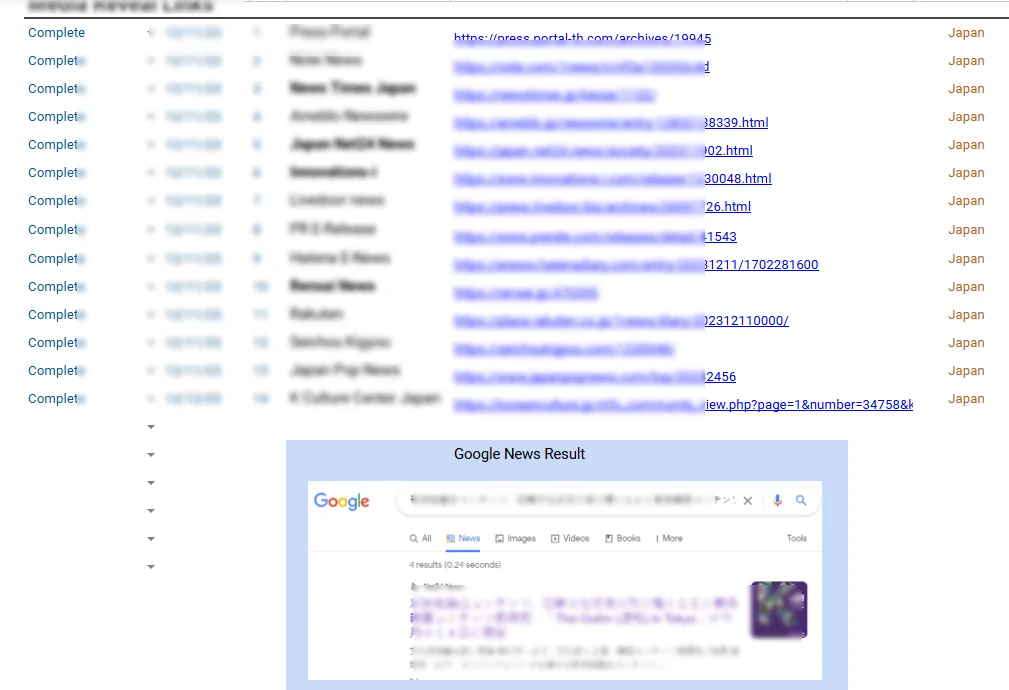Click inside the Google search input field
Image resolution: width=1009 pixels, height=690 pixels.
pos(573,500)
